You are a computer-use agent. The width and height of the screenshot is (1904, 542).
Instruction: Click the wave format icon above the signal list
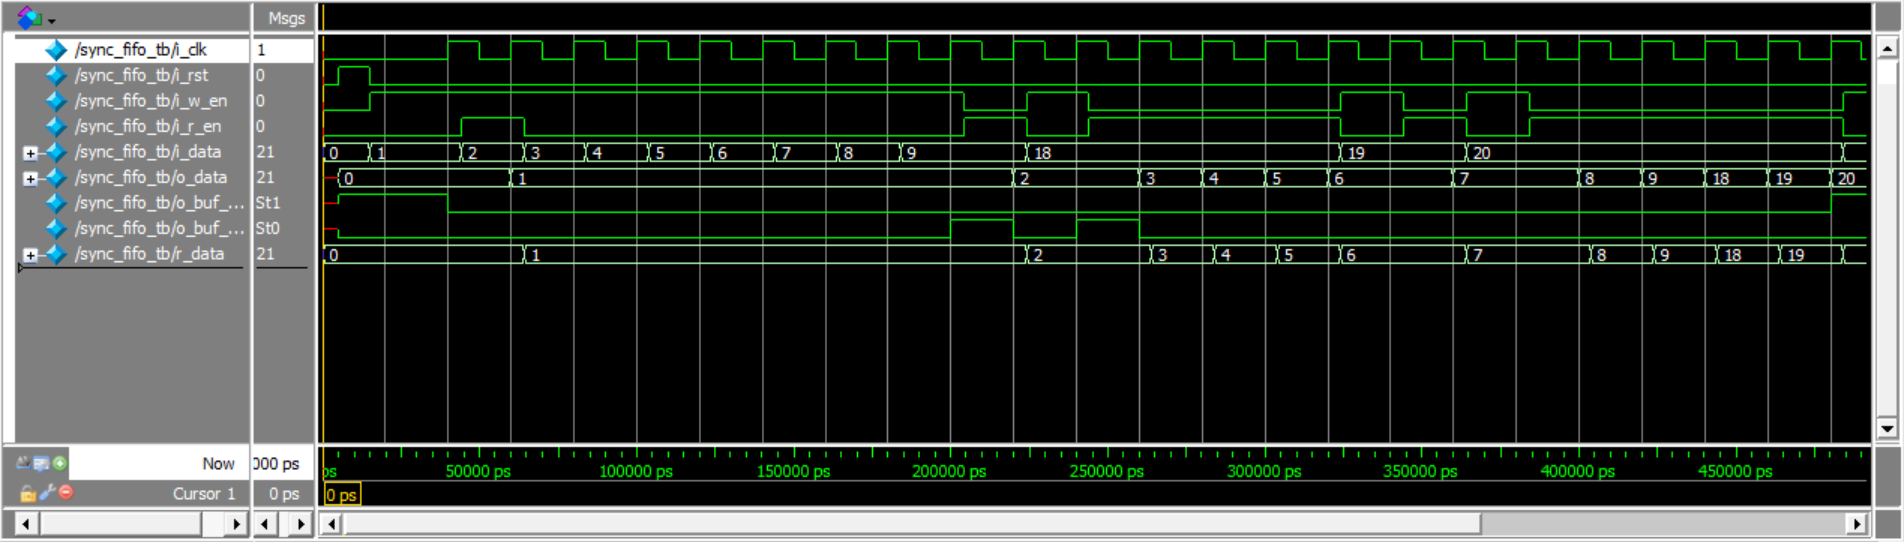point(29,17)
